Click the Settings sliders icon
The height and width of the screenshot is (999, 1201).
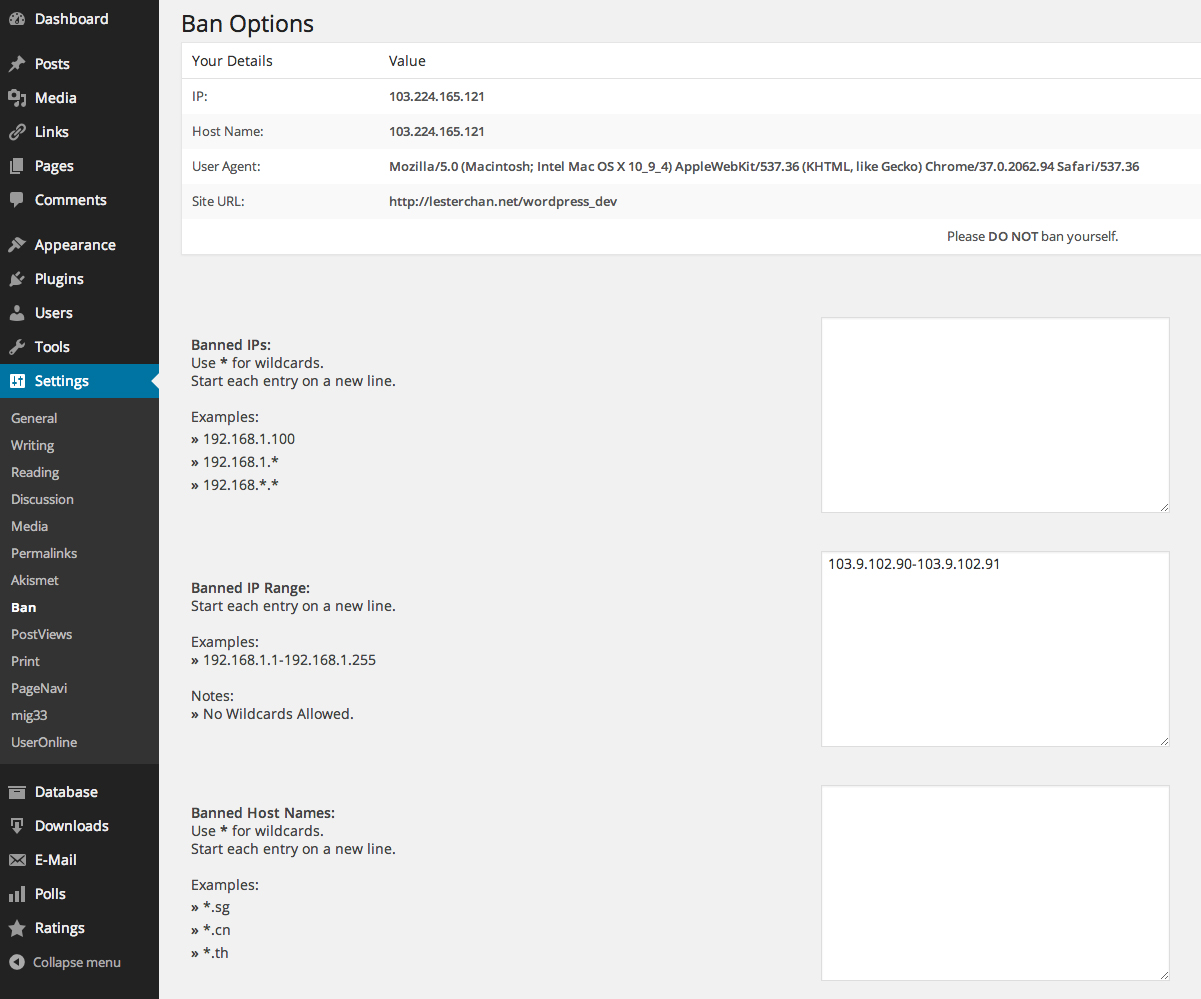(17, 381)
